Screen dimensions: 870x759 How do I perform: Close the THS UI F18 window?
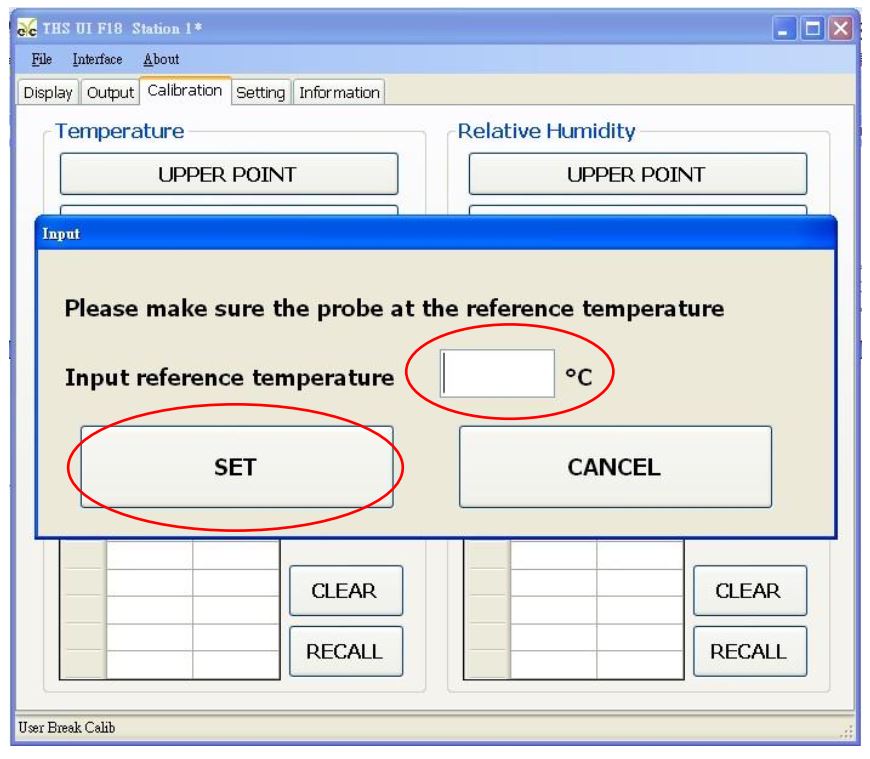[x=841, y=26]
